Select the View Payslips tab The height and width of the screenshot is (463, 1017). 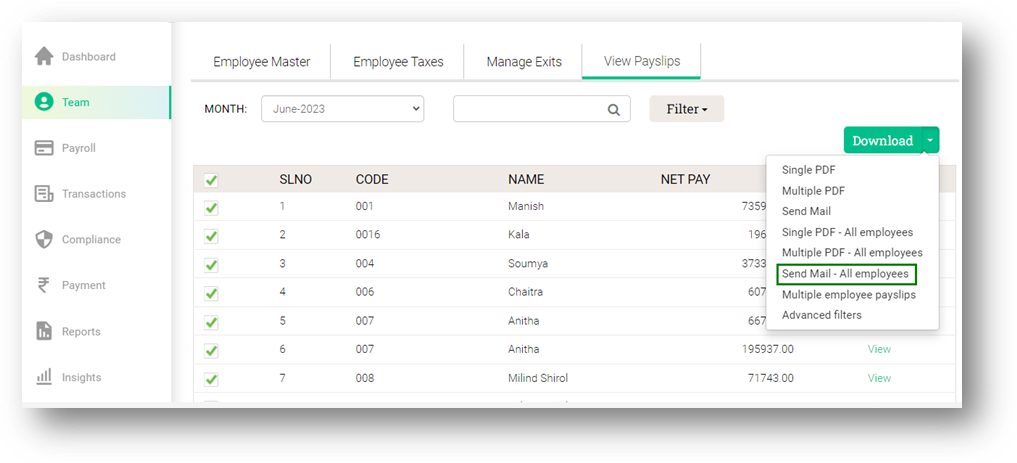(x=641, y=62)
